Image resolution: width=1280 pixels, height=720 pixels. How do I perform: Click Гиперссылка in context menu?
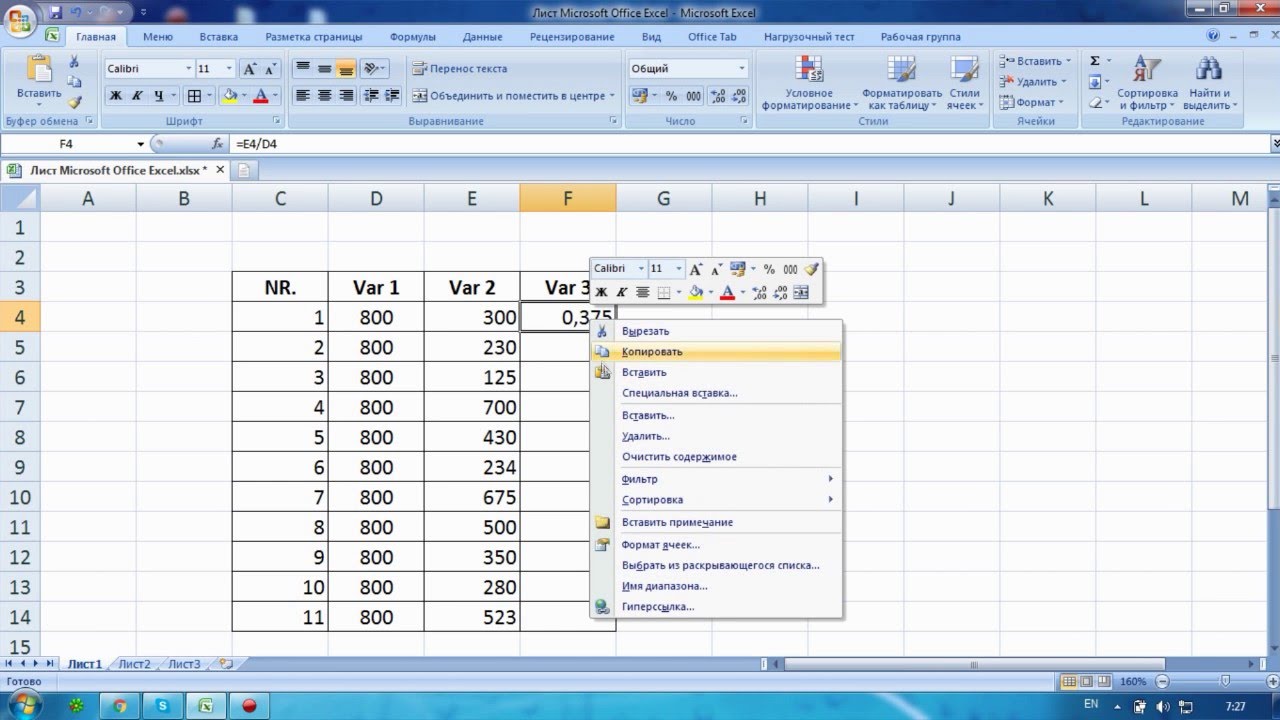716,607
